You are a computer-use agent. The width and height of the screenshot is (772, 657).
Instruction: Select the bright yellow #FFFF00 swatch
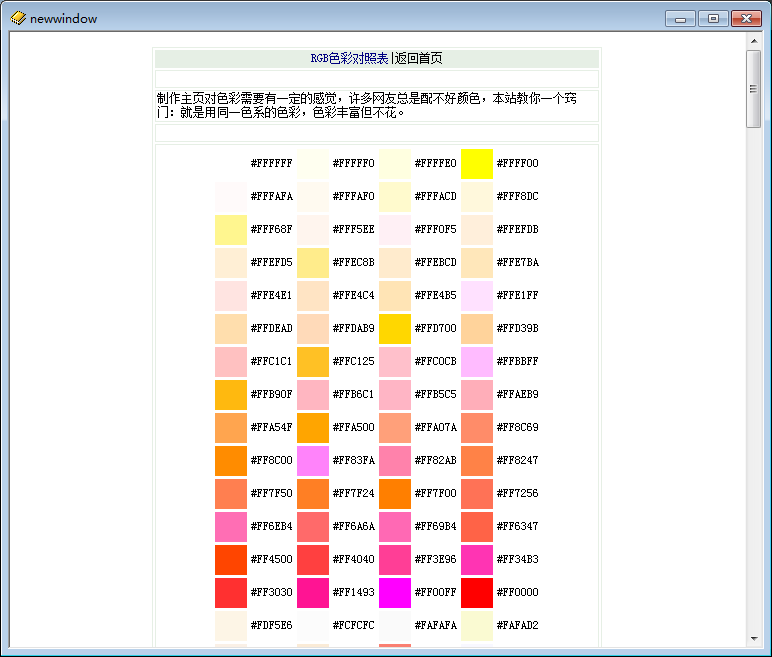[x=477, y=164]
